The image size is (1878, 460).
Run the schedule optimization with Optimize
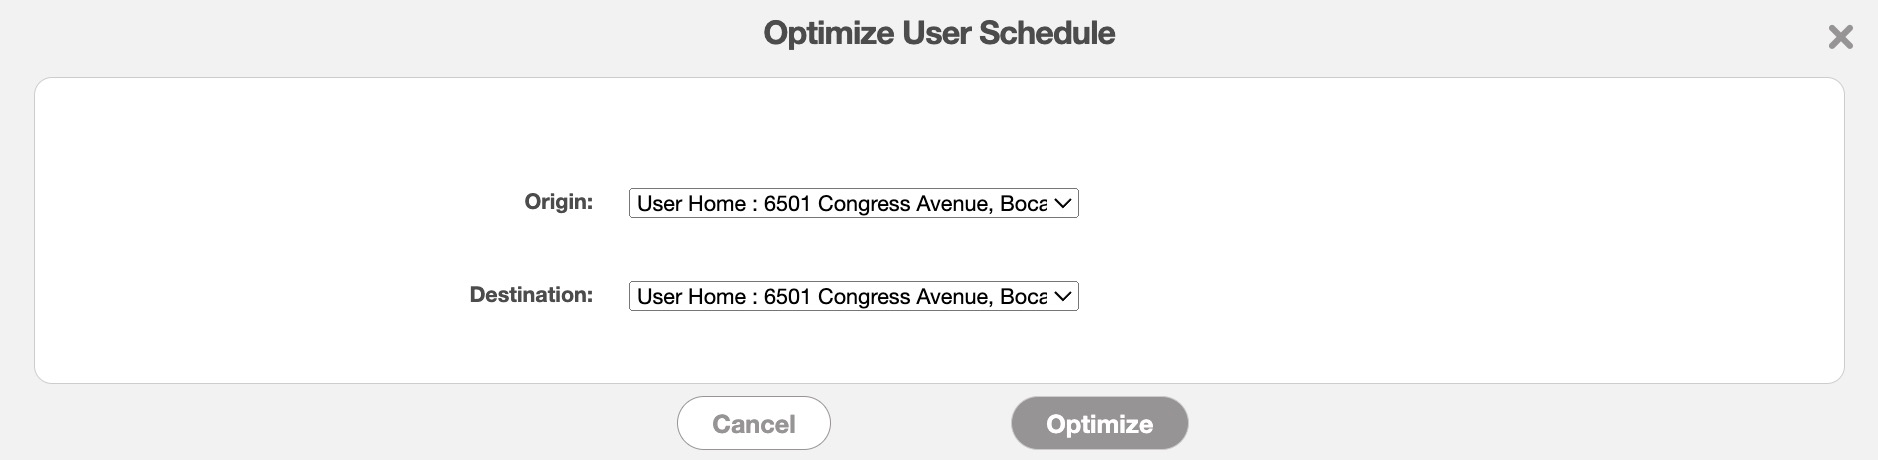point(1099,423)
